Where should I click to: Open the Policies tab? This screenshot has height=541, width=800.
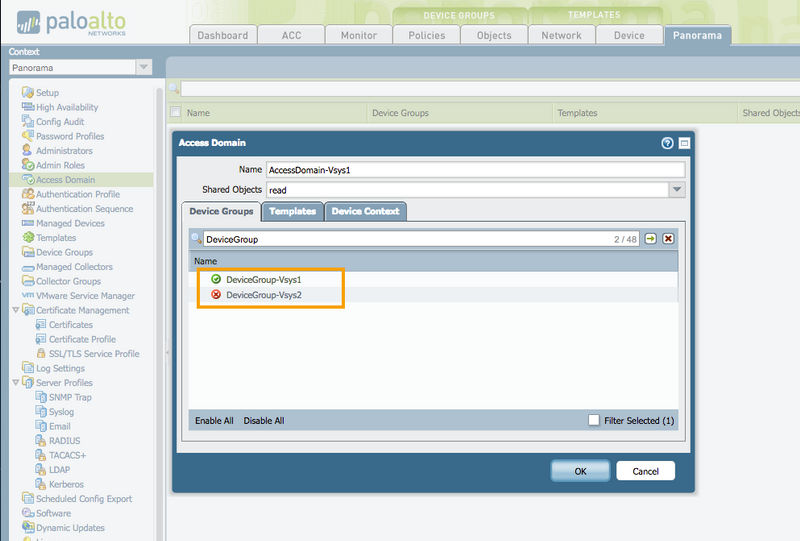pos(427,35)
